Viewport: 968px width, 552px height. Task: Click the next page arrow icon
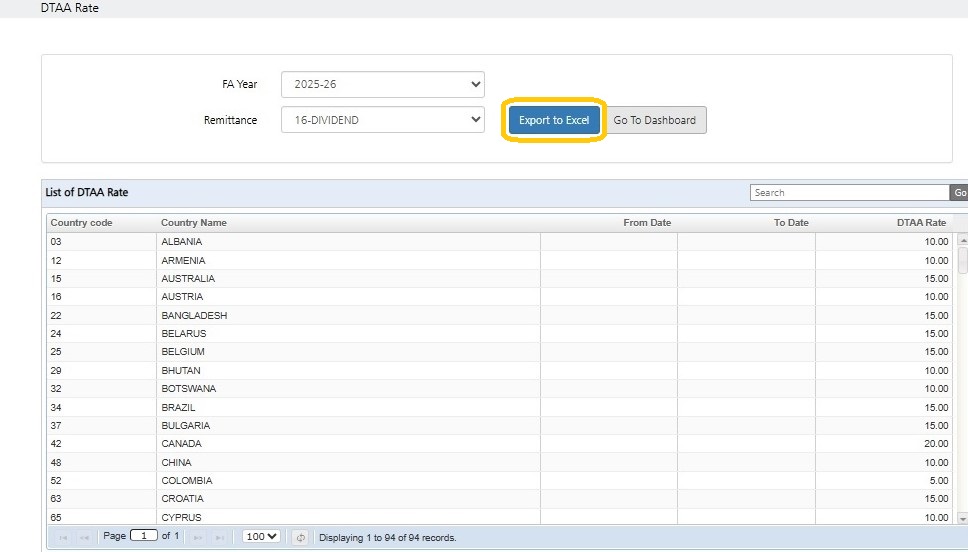point(198,537)
